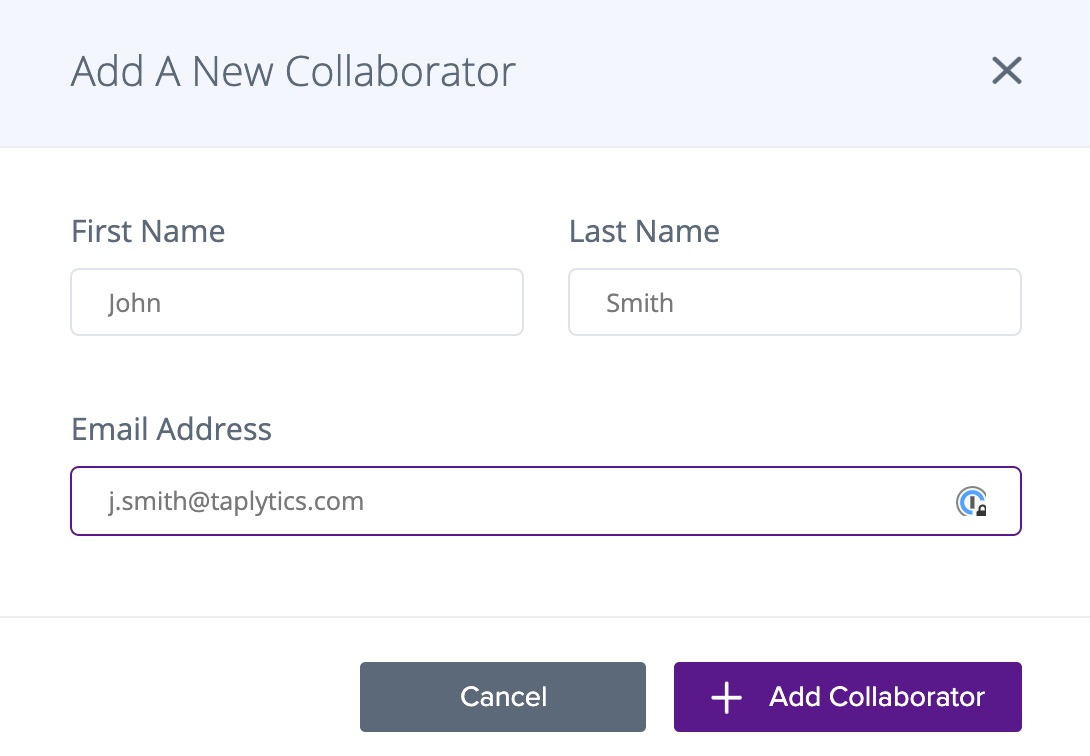Submit with the Add Collaborator button

(x=847, y=697)
